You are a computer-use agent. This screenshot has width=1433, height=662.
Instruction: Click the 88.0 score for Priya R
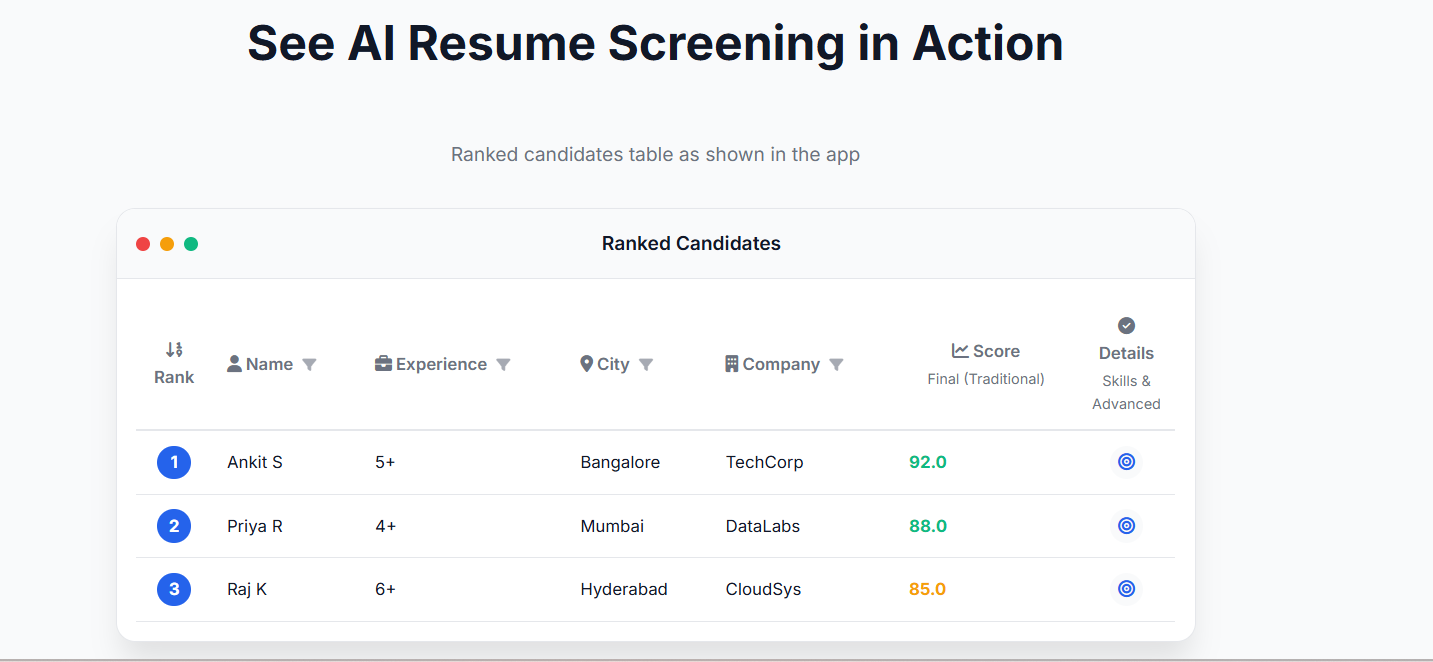(x=928, y=526)
